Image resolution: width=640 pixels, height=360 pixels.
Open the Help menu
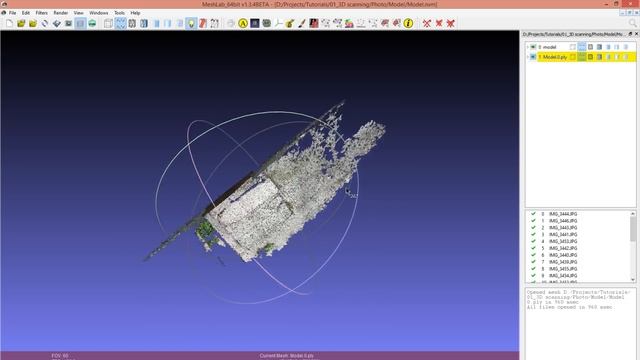pos(135,13)
